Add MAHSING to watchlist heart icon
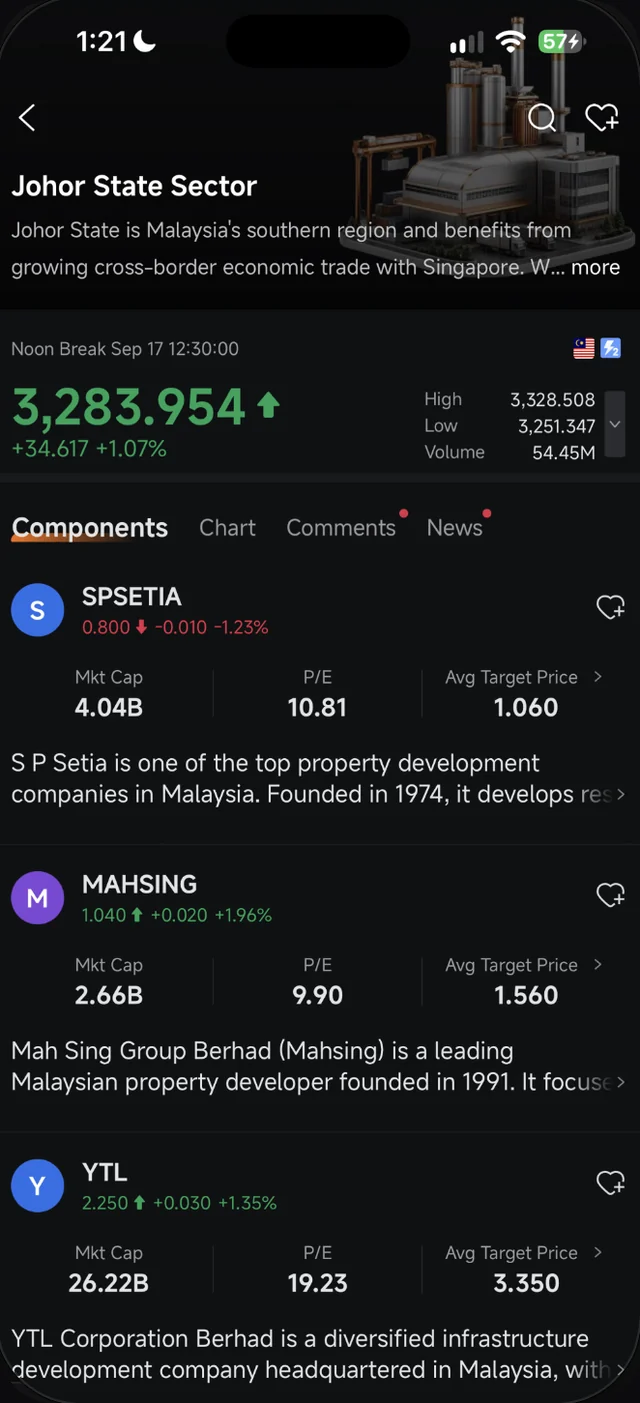Screen dimensions: 640x1403 (610, 895)
